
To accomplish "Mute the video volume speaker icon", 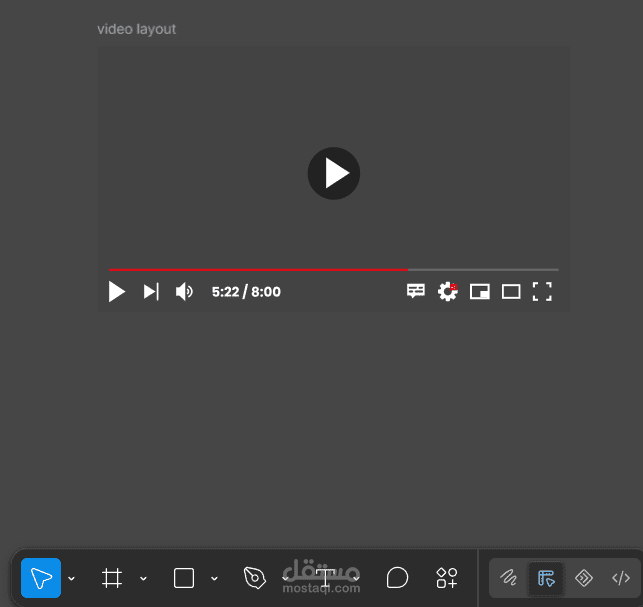I will point(184,292).
